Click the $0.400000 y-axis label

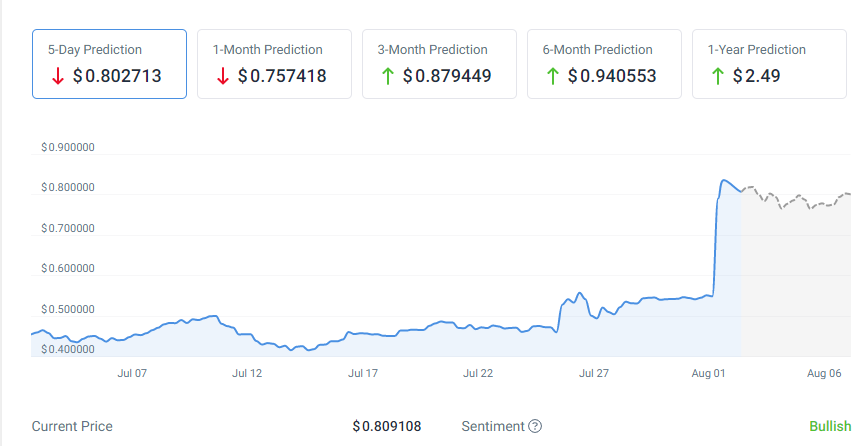pos(68,349)
